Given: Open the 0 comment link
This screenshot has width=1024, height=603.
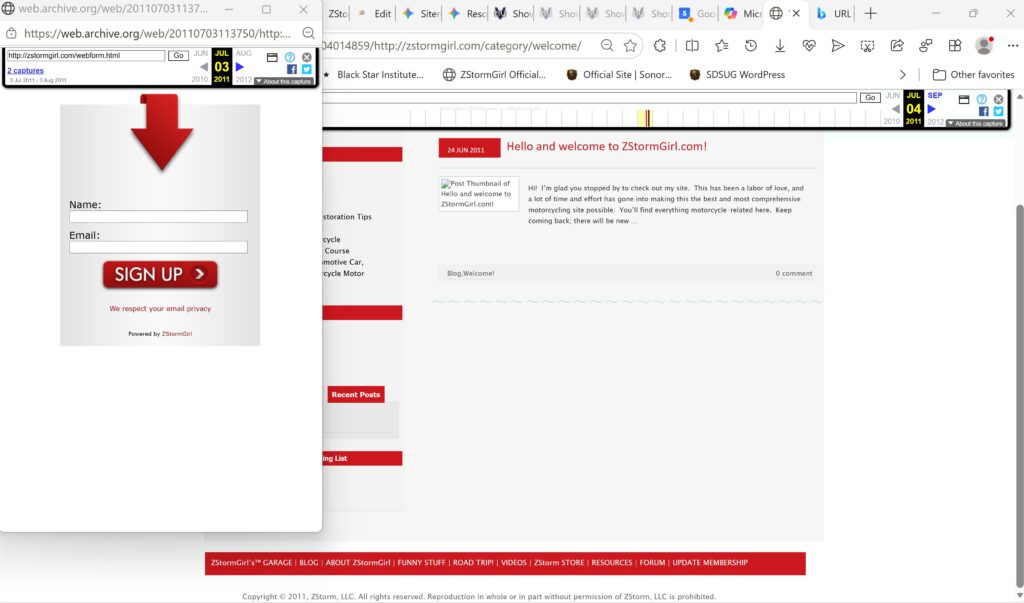Looking at the screenshot, I should pyautogui.click(x=794, y=274).
